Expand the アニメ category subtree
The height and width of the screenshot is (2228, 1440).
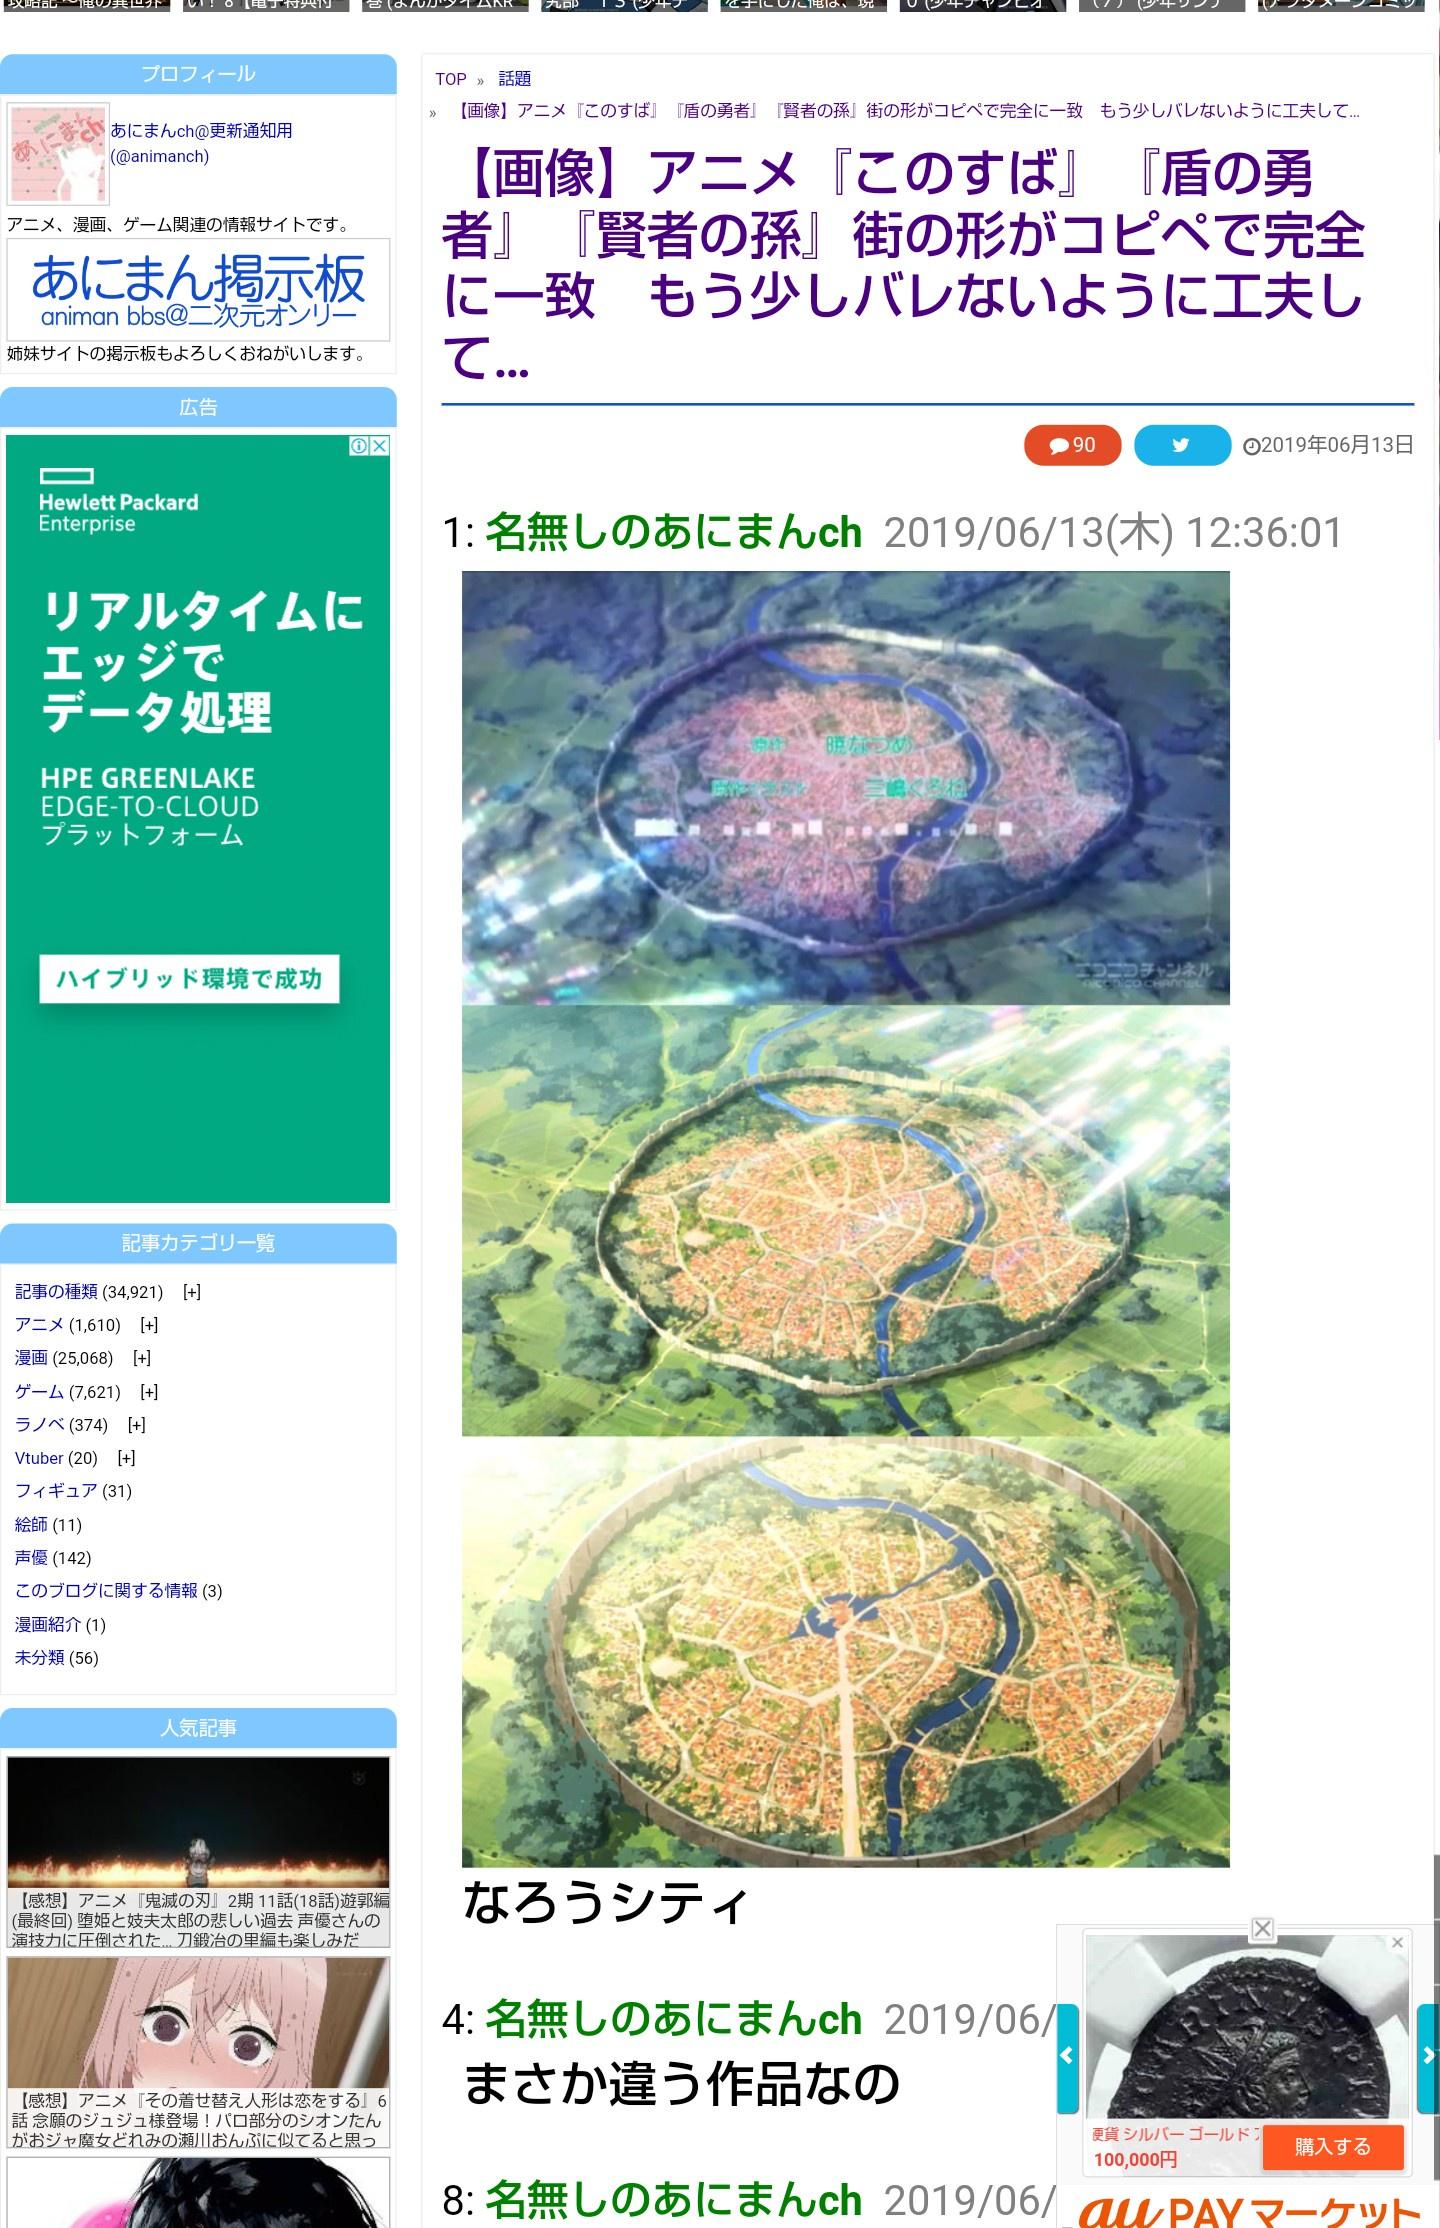pyautogui.click(x=149, y=1325)
